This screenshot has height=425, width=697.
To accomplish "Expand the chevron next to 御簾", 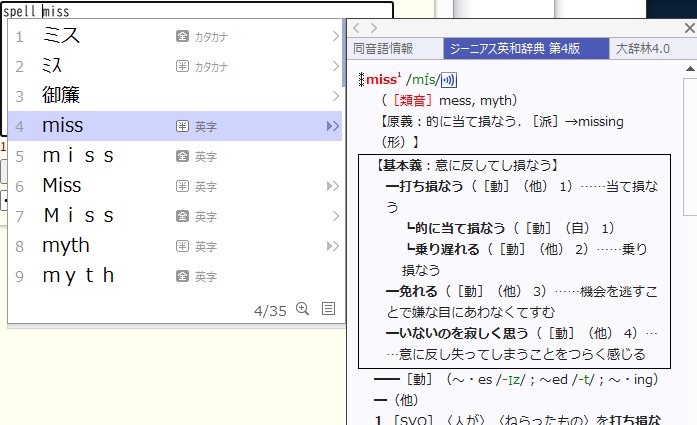I will [335, 96].
